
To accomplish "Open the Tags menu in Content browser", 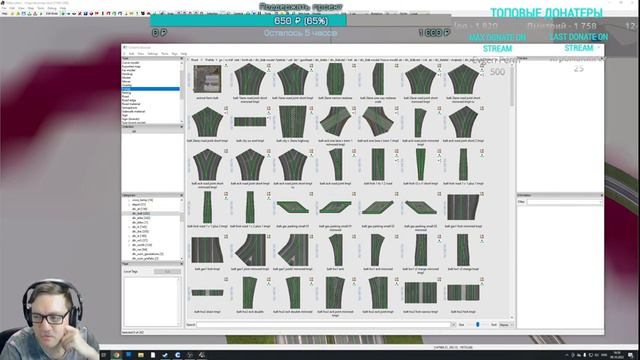I will point(174,53).
